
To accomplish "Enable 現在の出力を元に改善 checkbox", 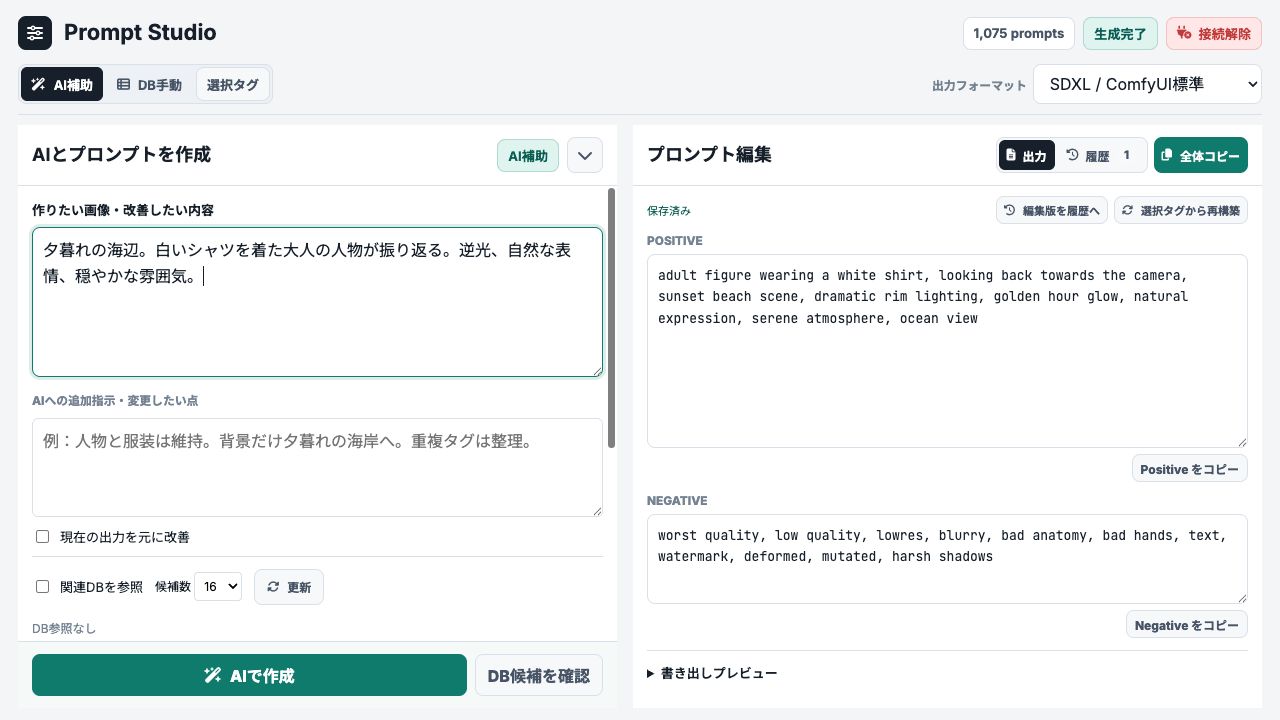I will click(42, 537).
